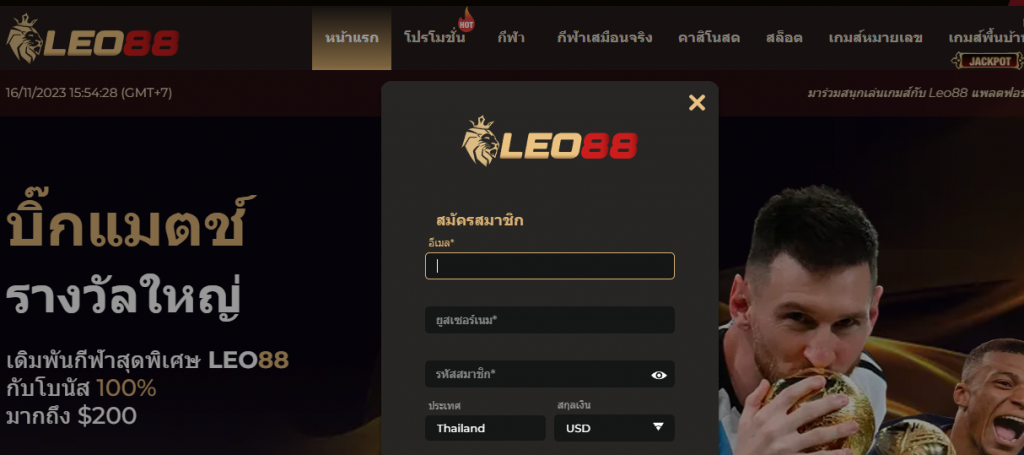
Task: Toggle password visibility eye icon
Action: click(659, 375)
